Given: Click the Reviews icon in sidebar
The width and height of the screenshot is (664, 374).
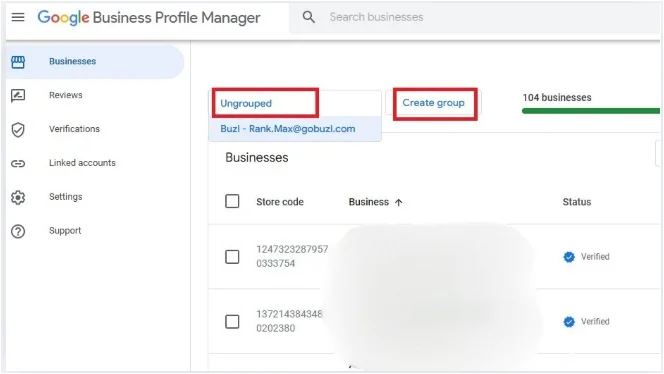Looking at the screenshot, I should pyautogui.click(x=18, y=96).
